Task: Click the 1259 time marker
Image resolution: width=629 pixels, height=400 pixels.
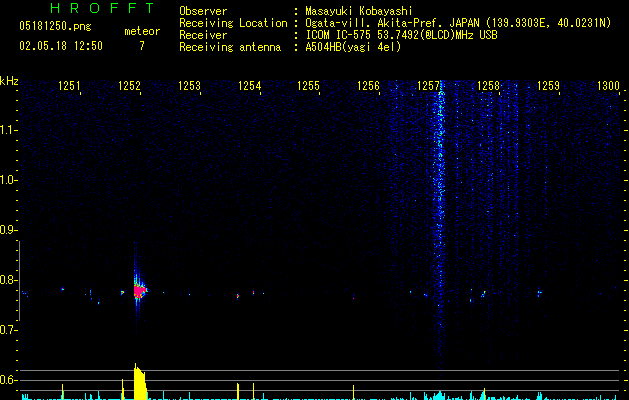Action: pyautogui.click(x=548, y=86)
